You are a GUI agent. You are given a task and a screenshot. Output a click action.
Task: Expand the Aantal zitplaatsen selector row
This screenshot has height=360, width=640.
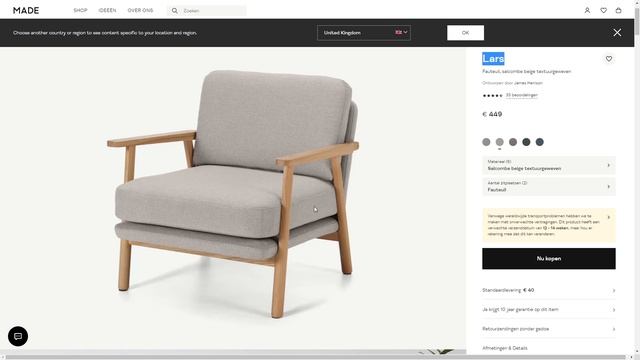coord(549,187)
